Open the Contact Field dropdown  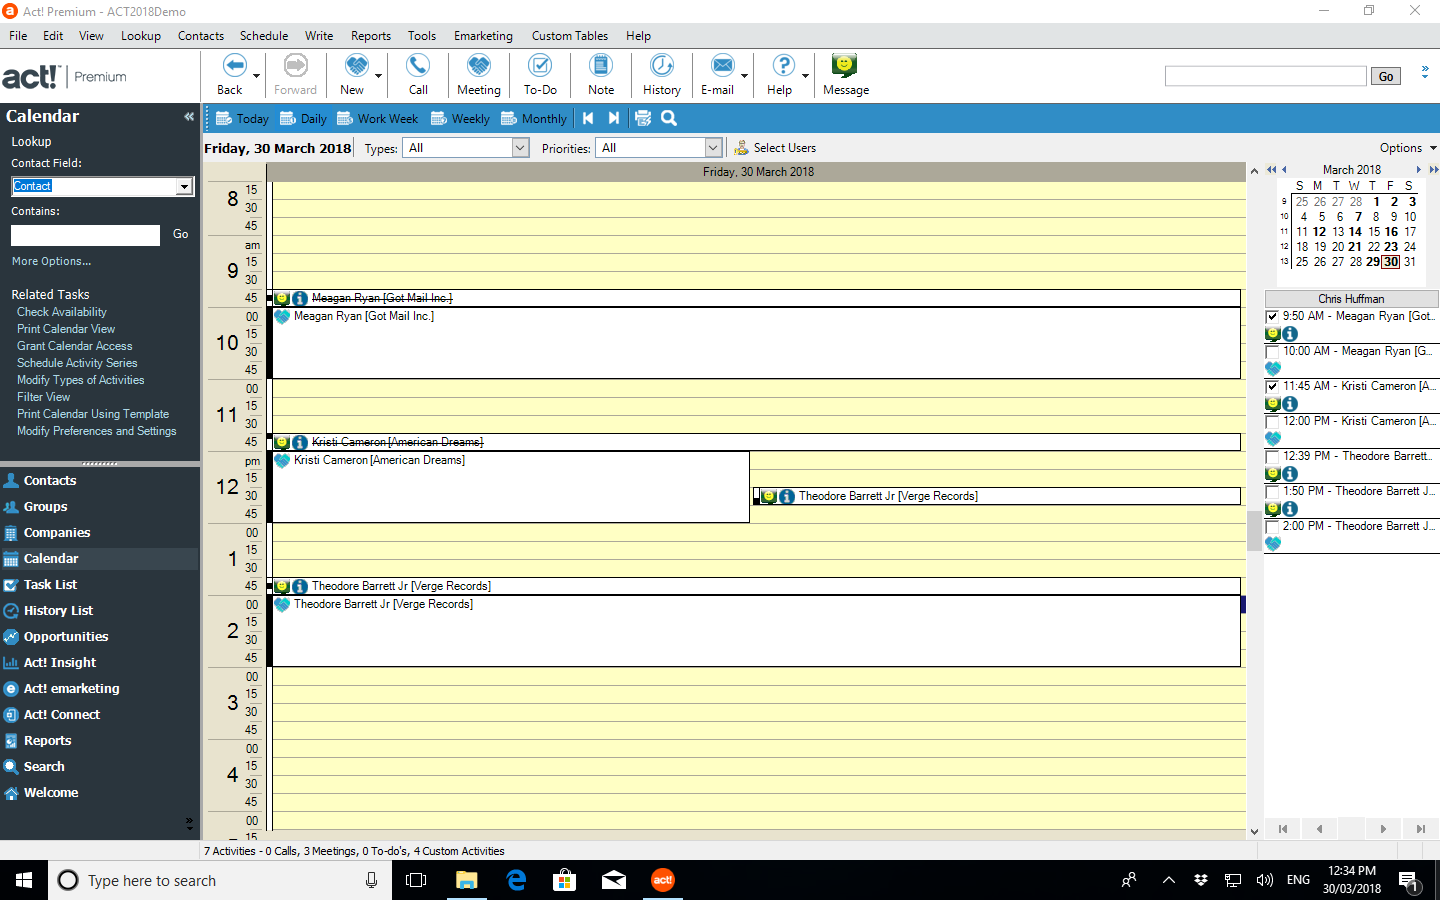point(184,186)
